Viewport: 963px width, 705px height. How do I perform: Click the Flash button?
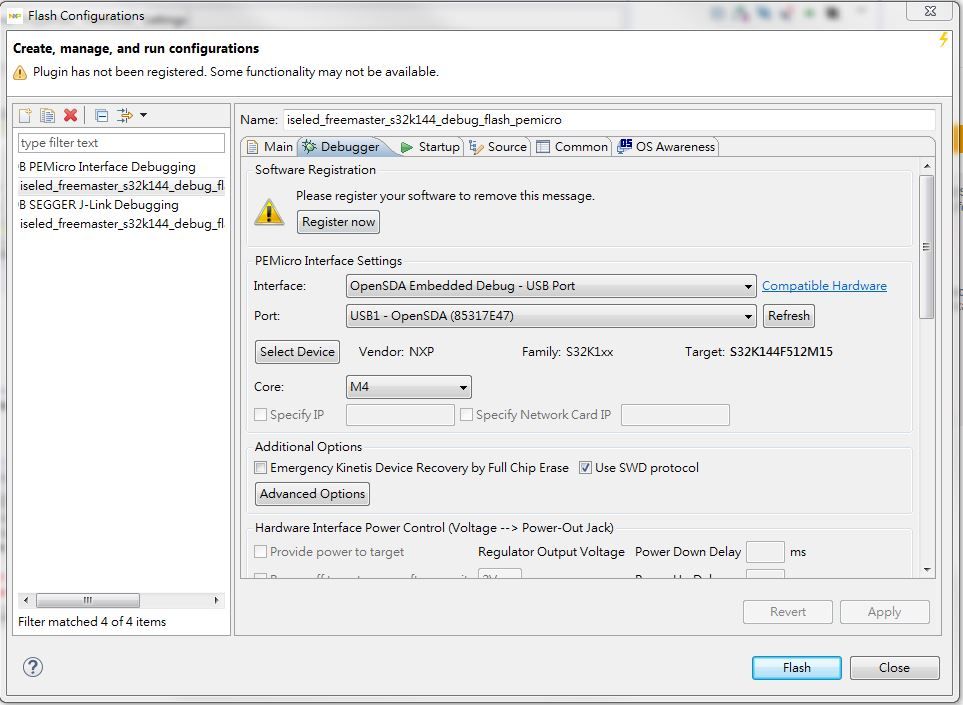(x=797, y=668)
